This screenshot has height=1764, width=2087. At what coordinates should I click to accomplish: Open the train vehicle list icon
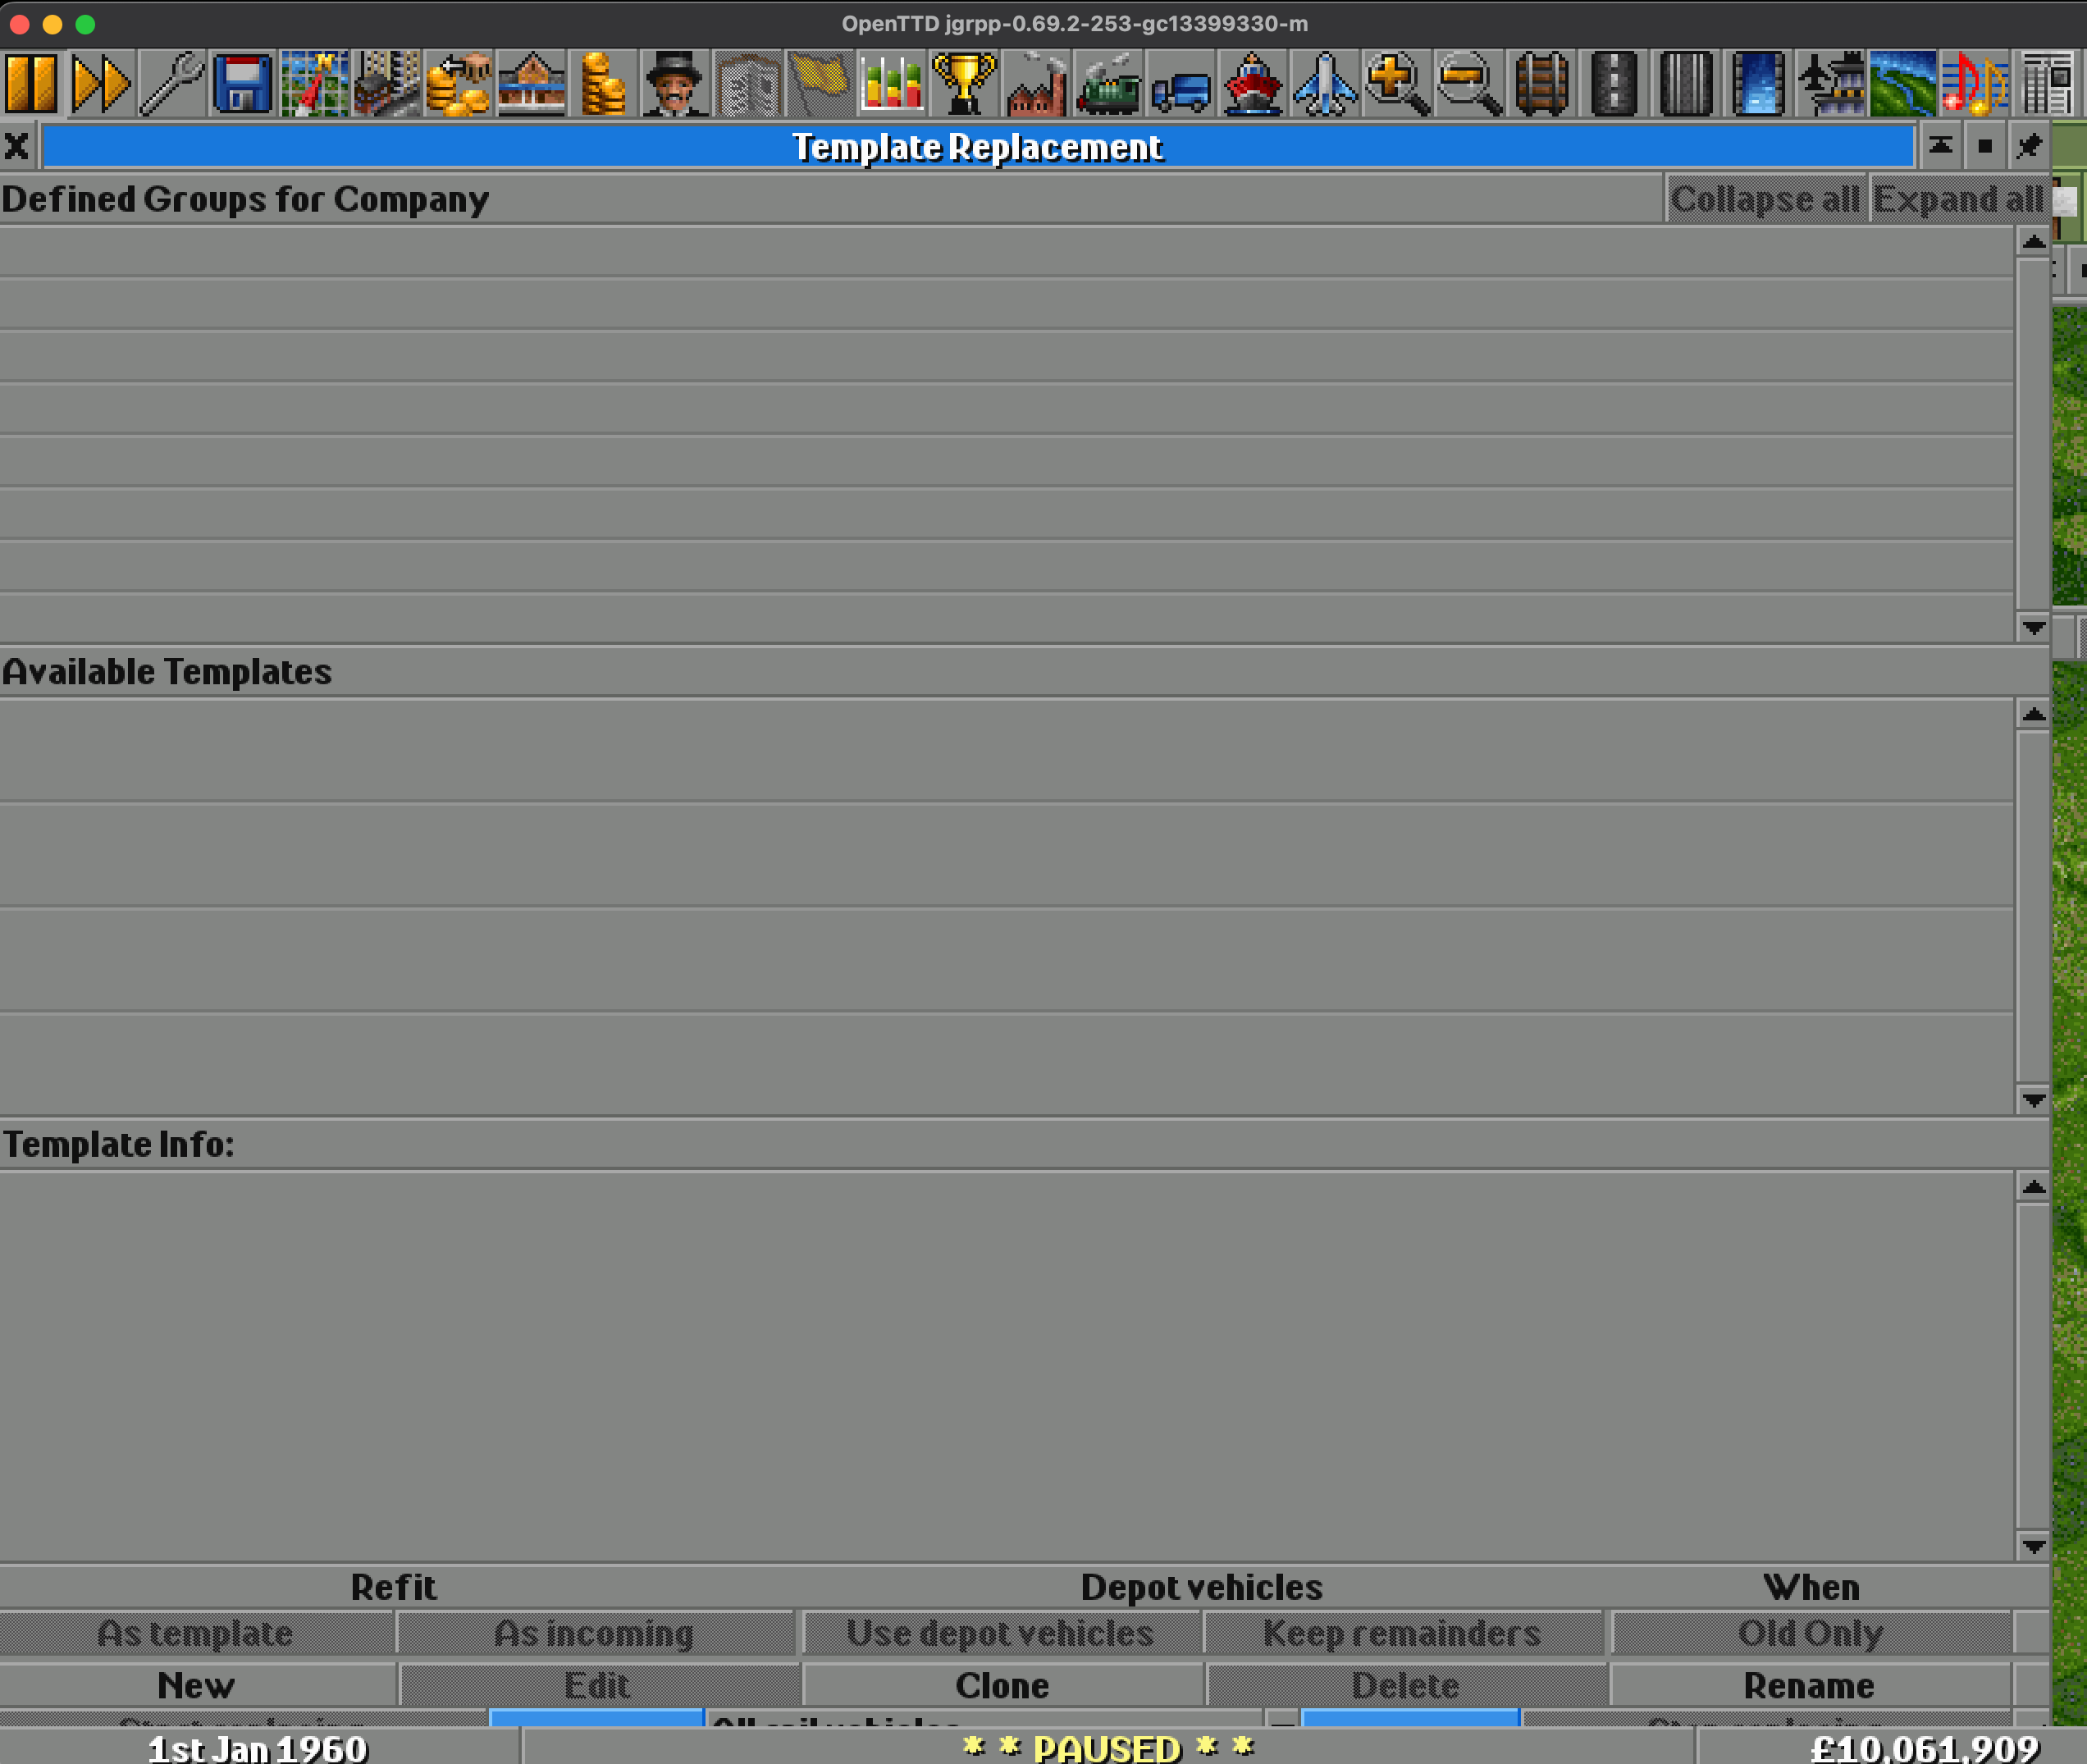click(1108, 84)
